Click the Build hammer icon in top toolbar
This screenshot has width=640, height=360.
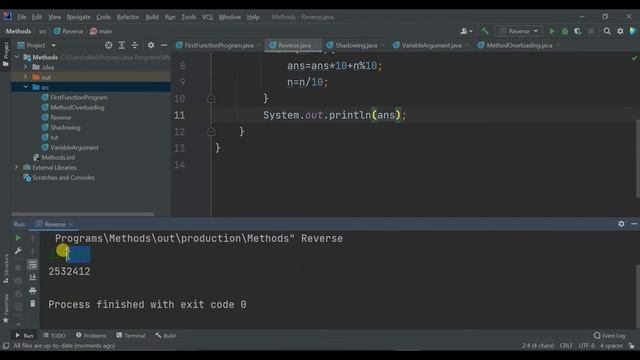click(x=485, y=31)
